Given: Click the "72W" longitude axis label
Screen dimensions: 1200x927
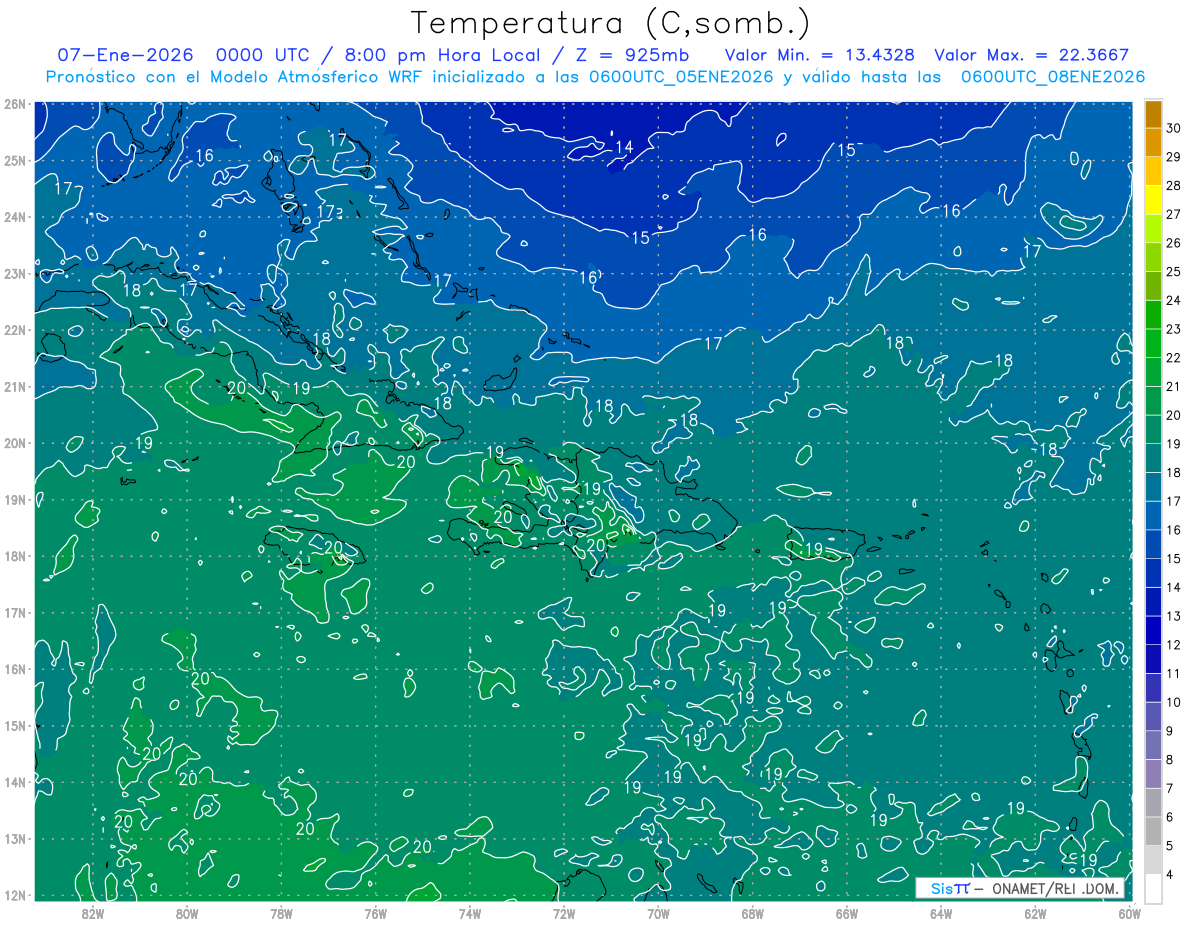Looking at the screenshot, I should pos(564,913).
